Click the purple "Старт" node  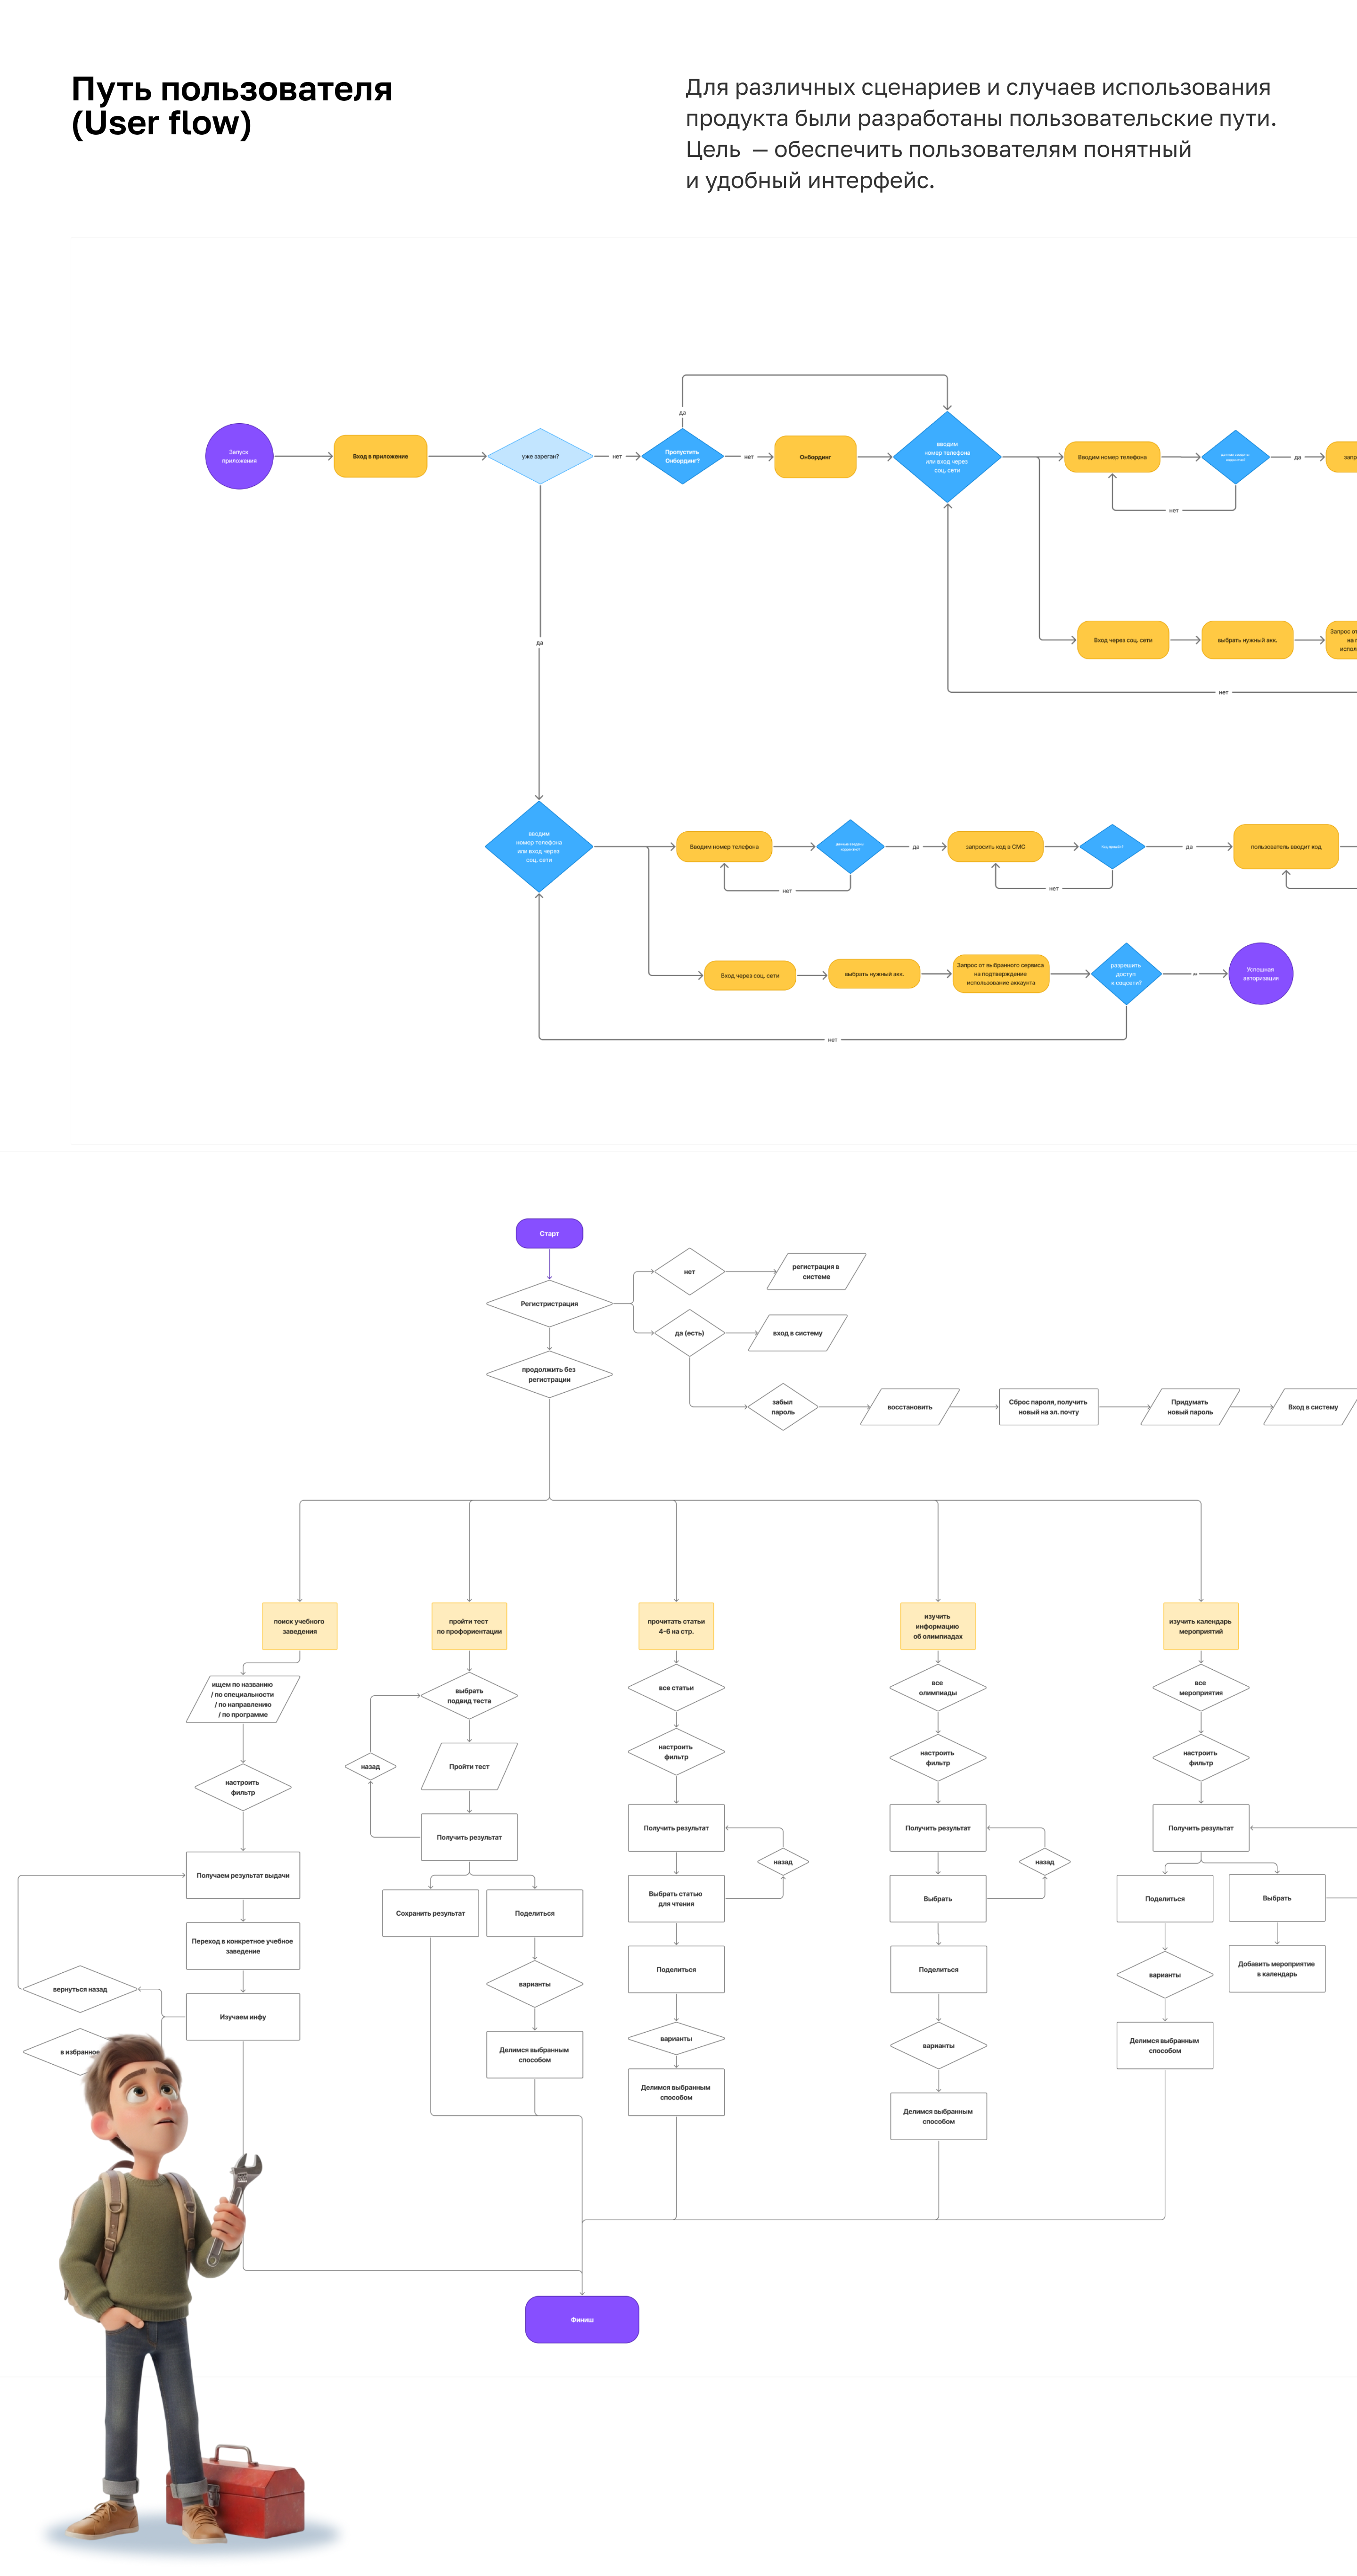click(549, 1233)
